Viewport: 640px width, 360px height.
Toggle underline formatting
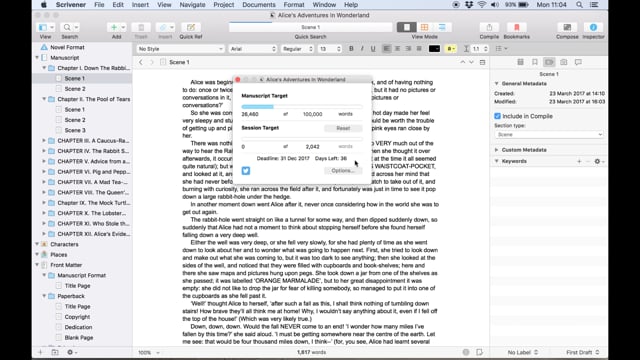(x=373, y=49)
